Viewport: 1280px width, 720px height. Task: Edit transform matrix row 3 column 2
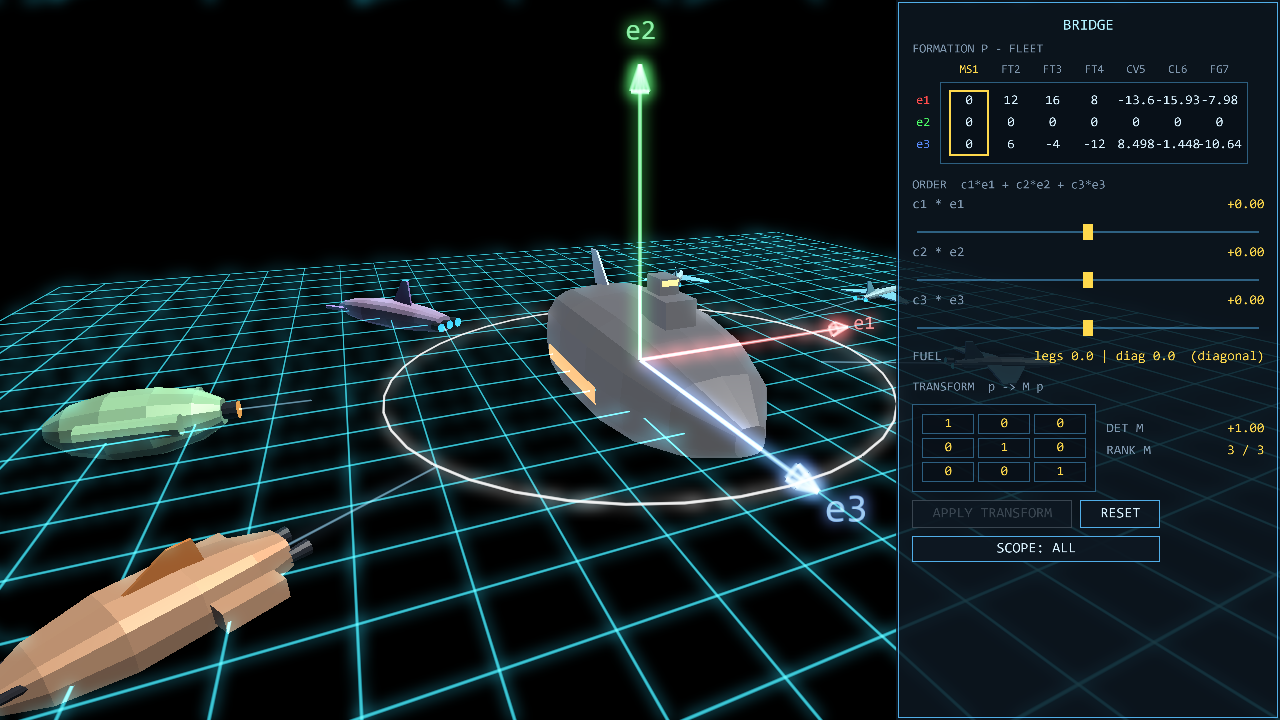[1004, 472]
